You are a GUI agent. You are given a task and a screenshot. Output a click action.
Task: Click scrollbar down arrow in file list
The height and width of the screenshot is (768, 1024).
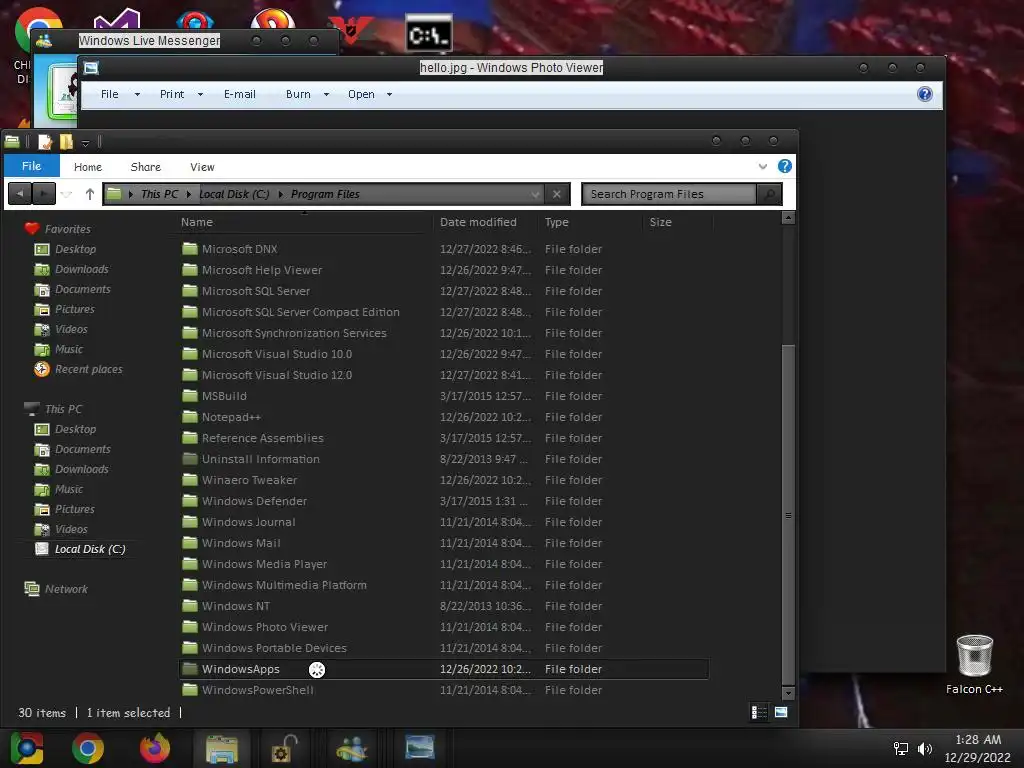click(x=788, y=693)
